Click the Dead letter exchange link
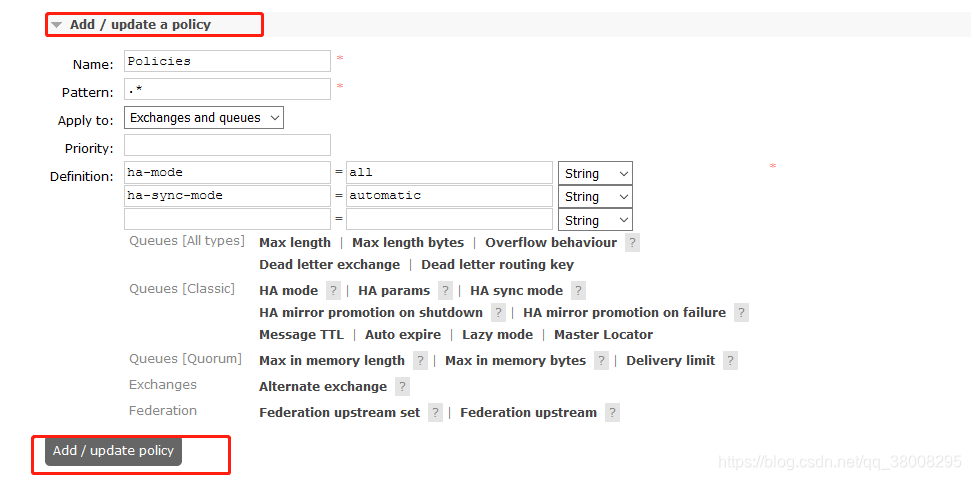 [x=329, y=265]
